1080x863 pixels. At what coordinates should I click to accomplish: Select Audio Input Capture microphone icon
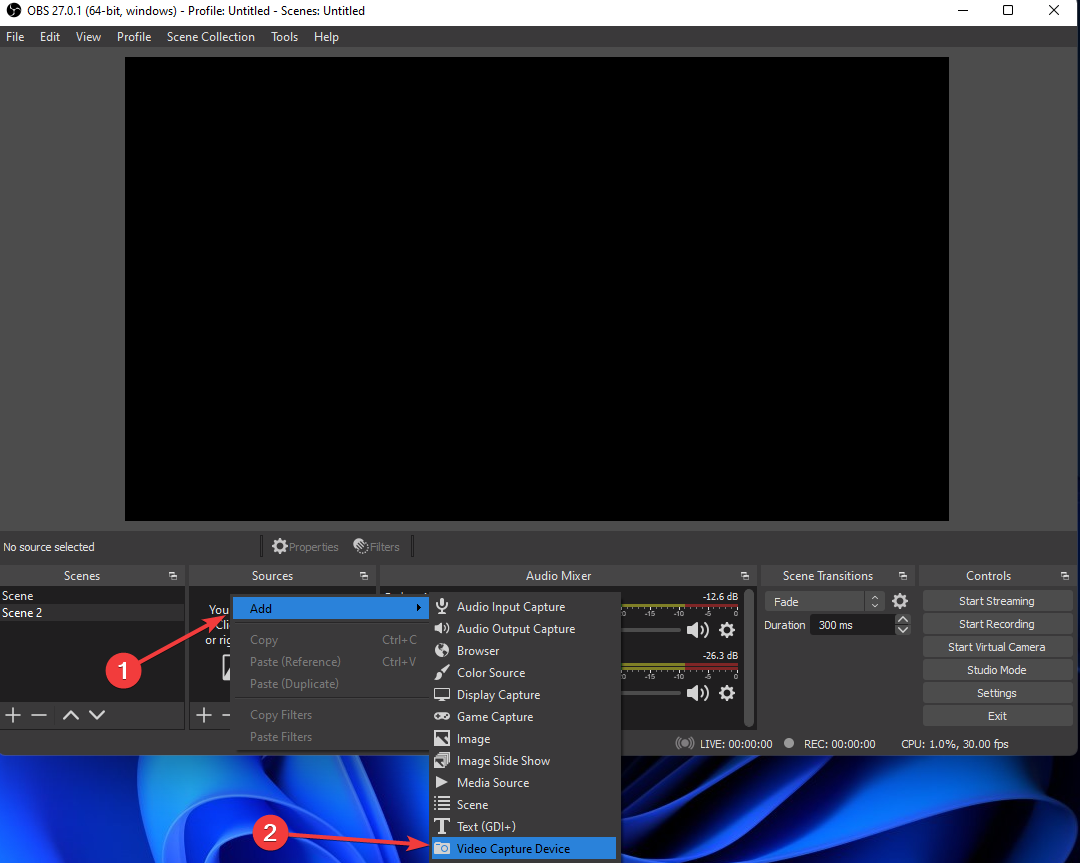pos(442,607)
